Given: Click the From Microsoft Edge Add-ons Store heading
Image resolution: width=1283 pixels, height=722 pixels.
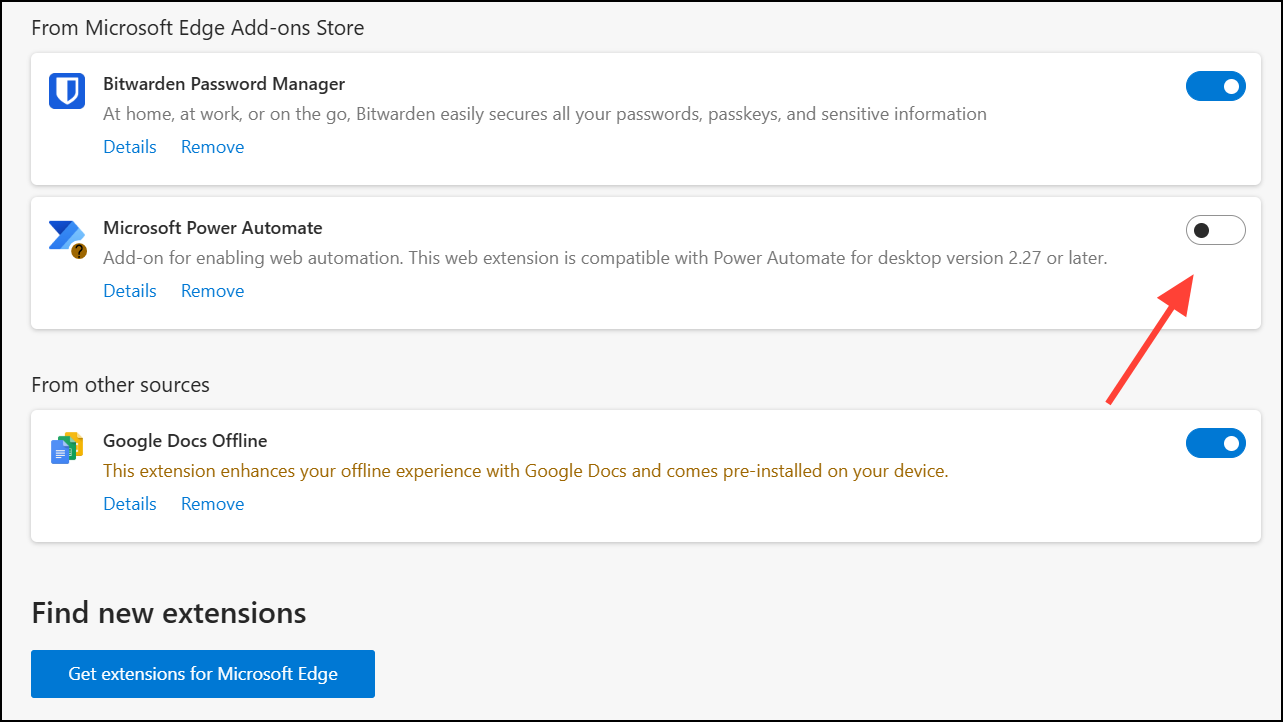Looking at the screenshot, I should pyautogui.click(x=198, y=28).
